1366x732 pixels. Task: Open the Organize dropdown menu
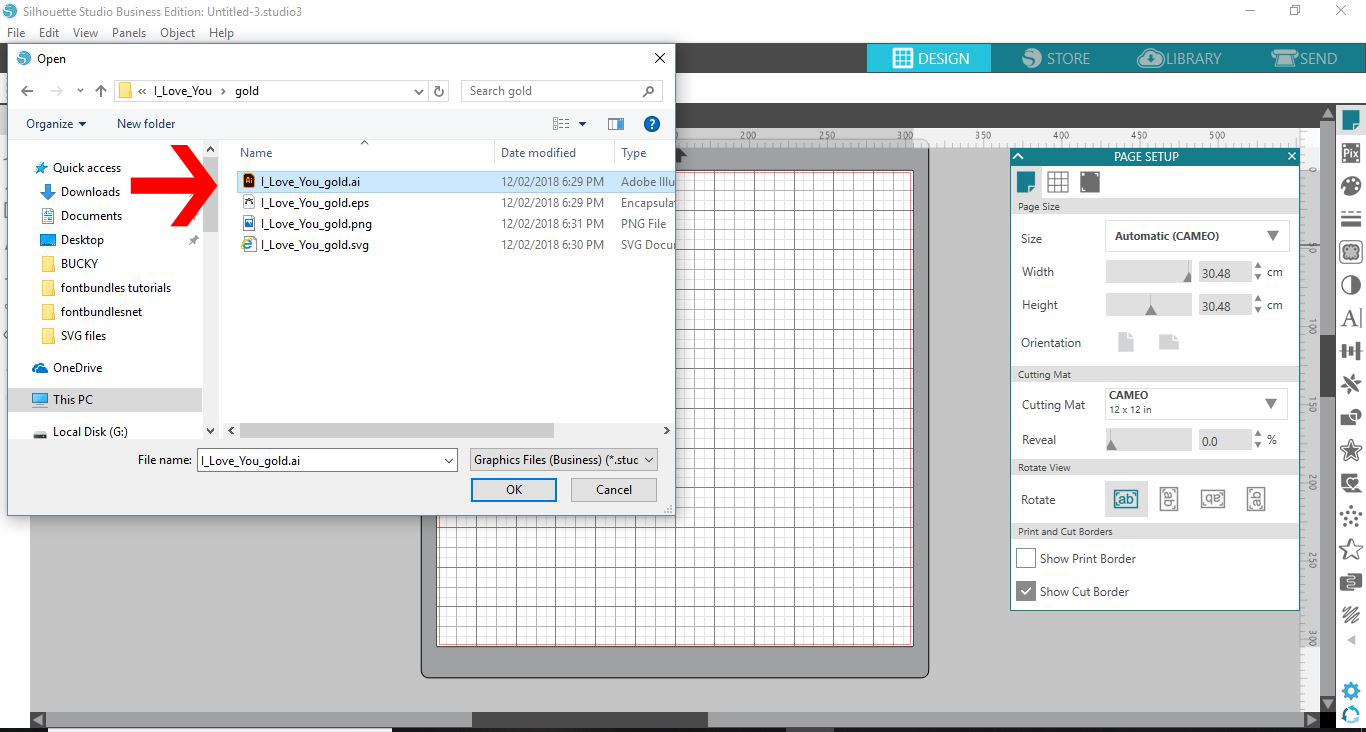(56, 124)
